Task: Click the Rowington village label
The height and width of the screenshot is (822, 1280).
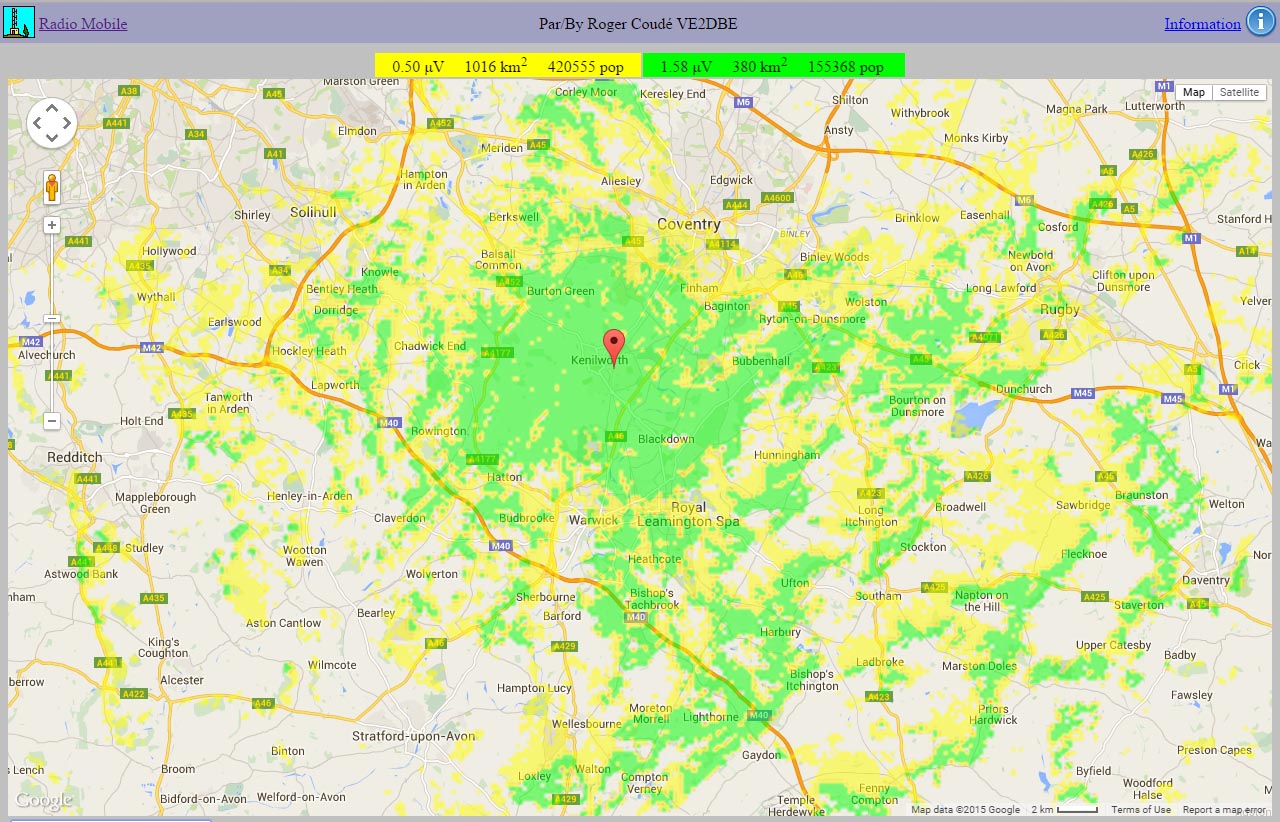Action: click(x=438, y=432)
